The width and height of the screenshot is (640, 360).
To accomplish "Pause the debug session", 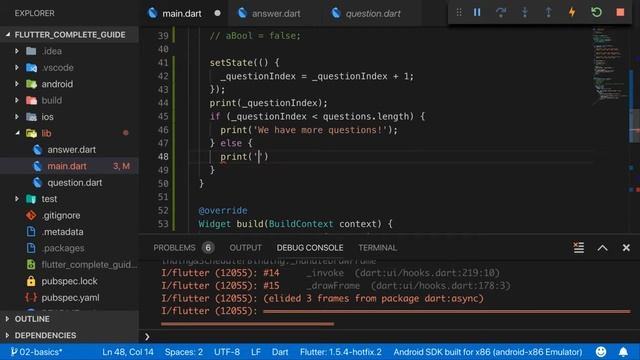I will pos(477,12).
